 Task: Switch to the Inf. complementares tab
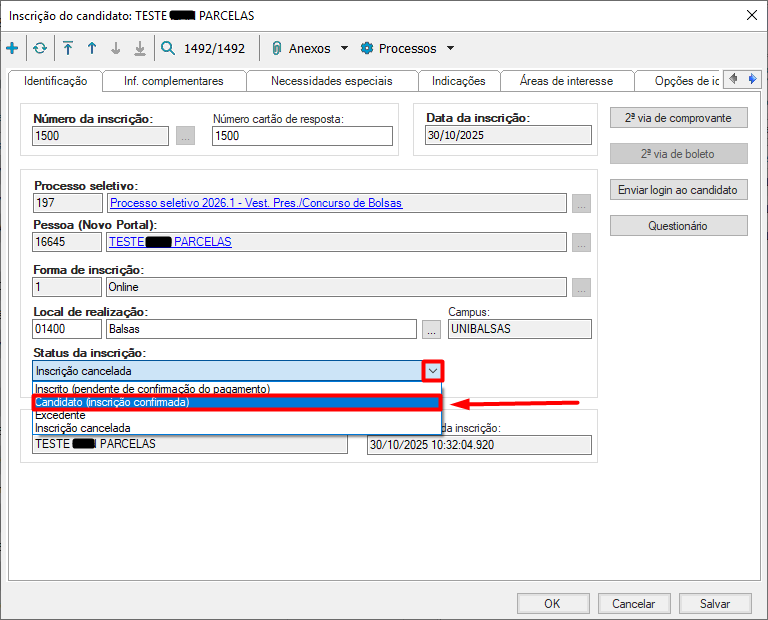coord(173,81)
